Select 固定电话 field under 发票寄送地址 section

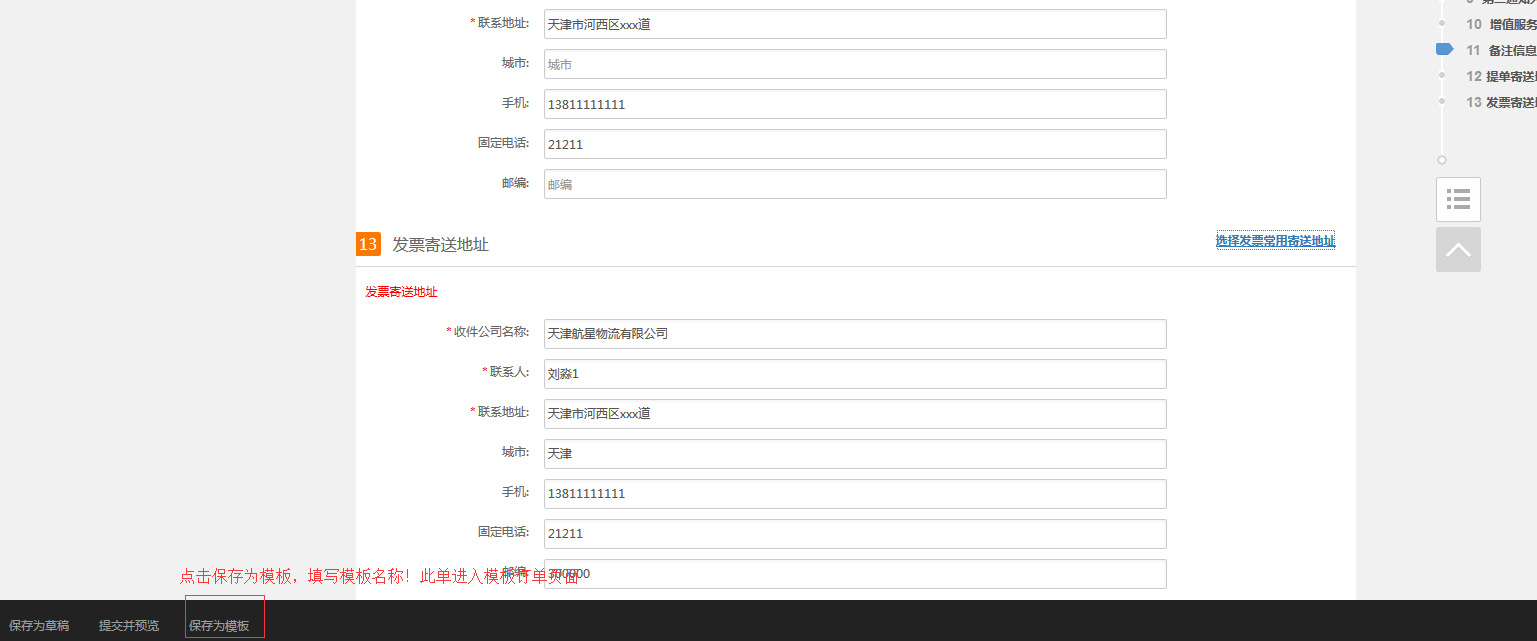854,534
